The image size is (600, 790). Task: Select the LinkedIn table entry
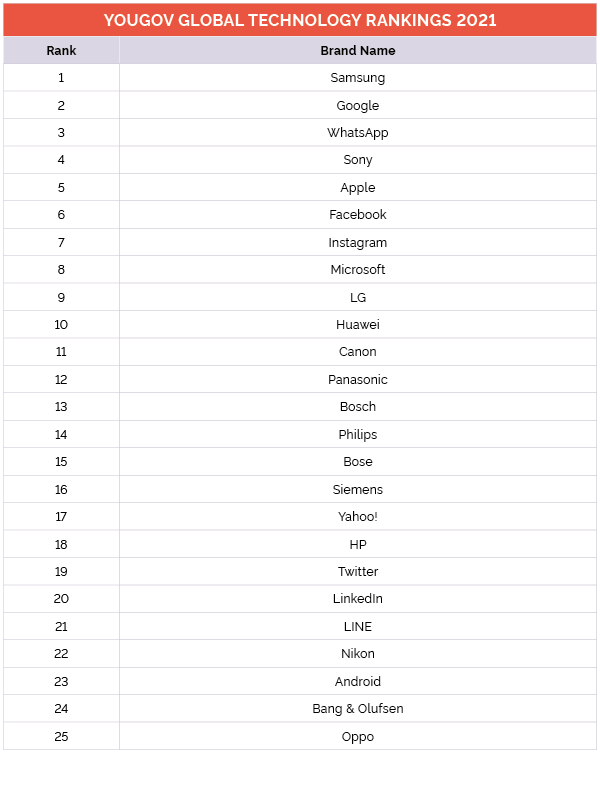point(358,599)
